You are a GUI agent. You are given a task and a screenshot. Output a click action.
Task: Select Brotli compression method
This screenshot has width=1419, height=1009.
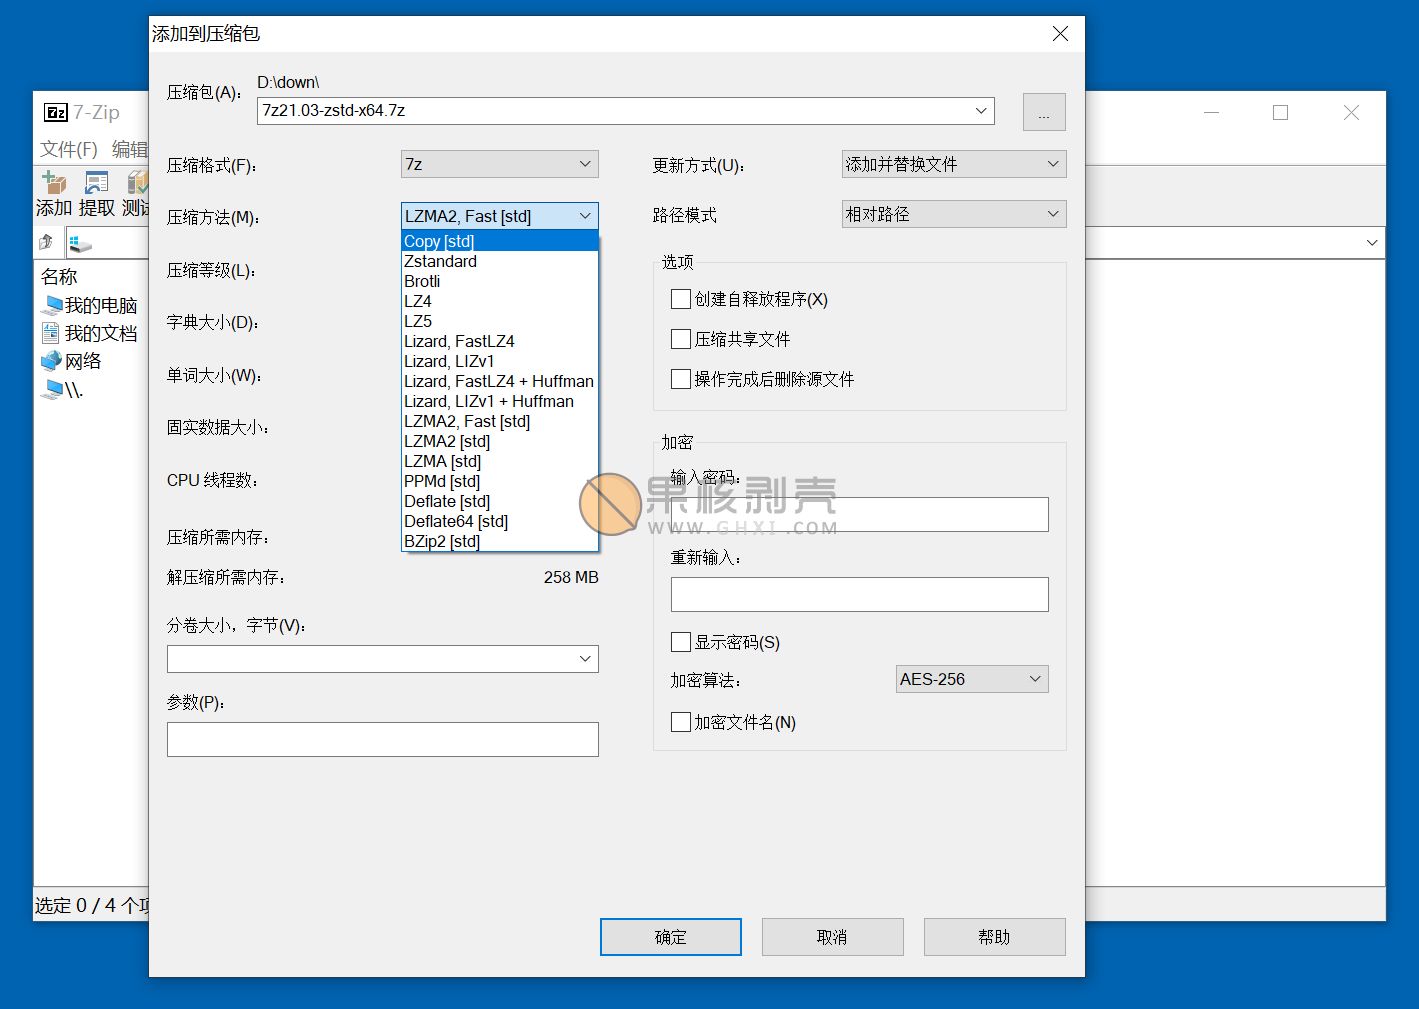(500, 281)
